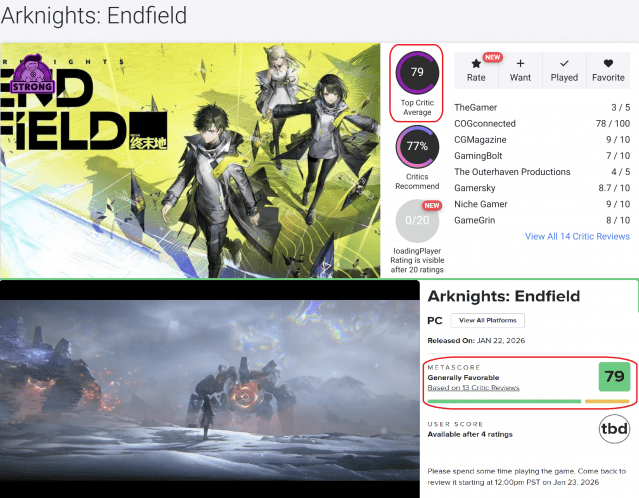The image size is (639, 498).
Task: Open TheGamer review entry
Action: tap(542, 108)
